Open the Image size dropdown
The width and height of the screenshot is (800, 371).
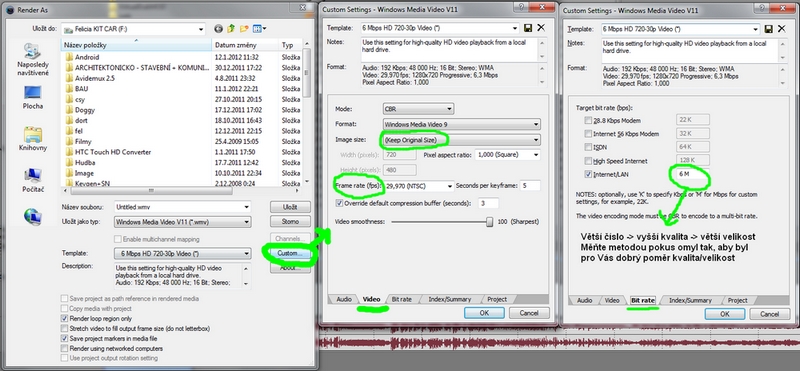tap(461, 139)
